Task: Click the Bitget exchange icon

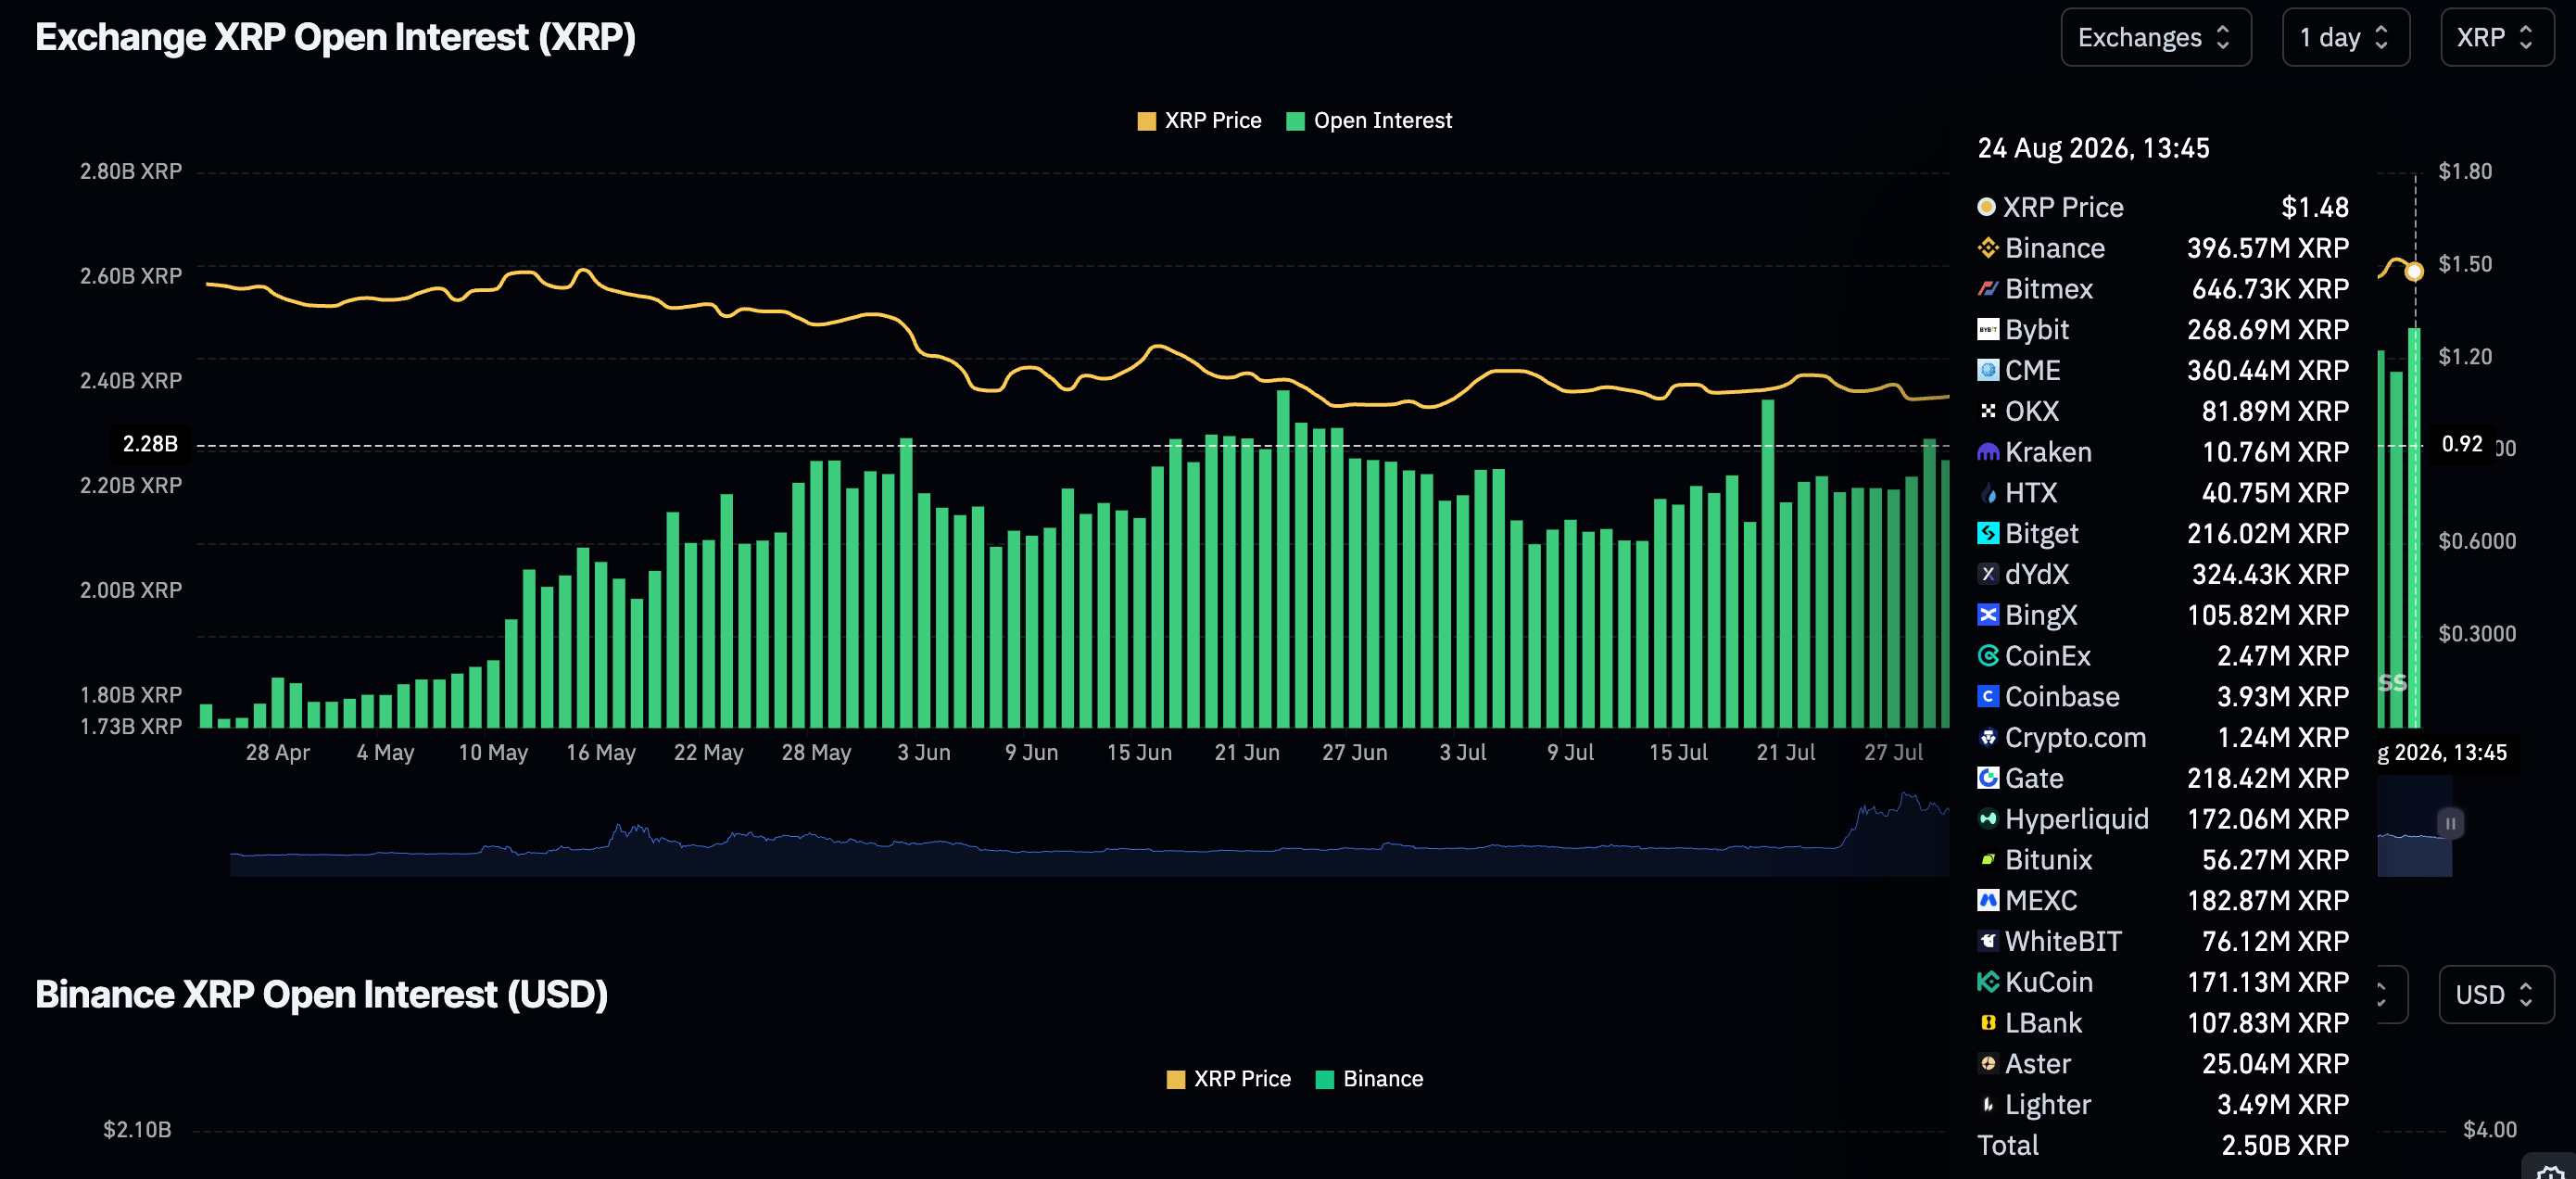Action: pos(1987,534)
